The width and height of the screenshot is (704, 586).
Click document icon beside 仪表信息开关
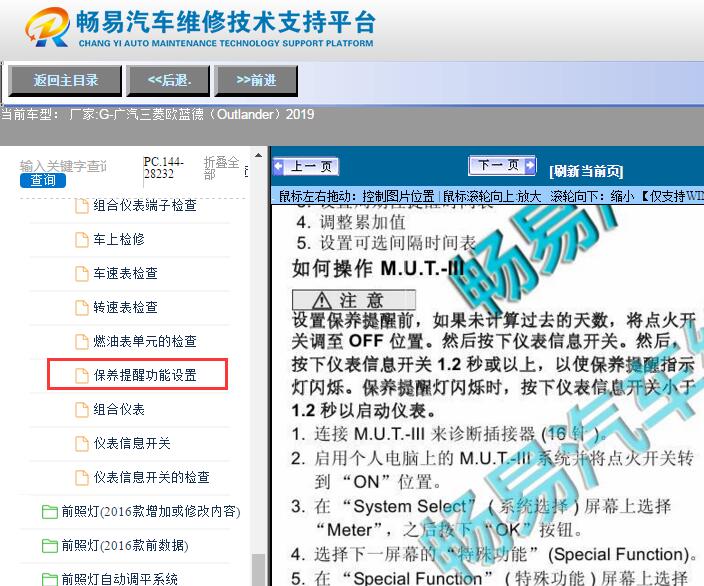(x=82, y=444)
